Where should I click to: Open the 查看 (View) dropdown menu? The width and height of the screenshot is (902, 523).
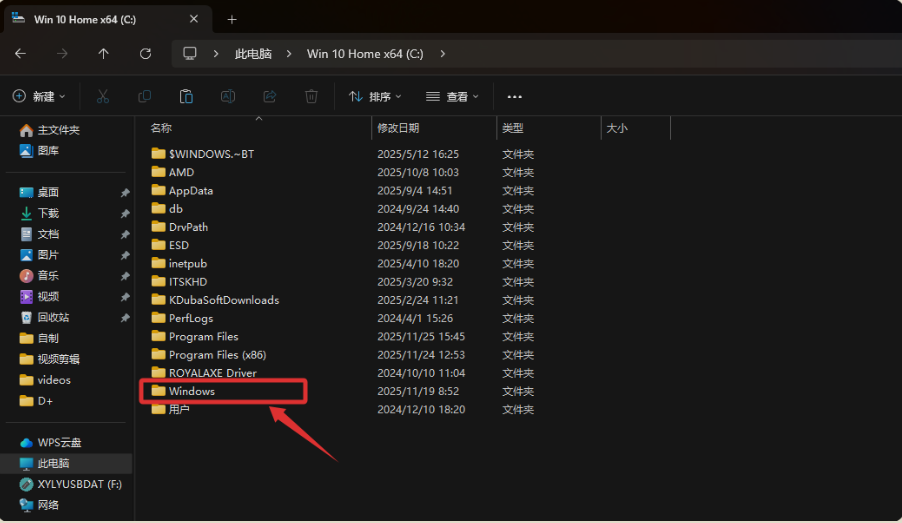[x=452, y=97]
